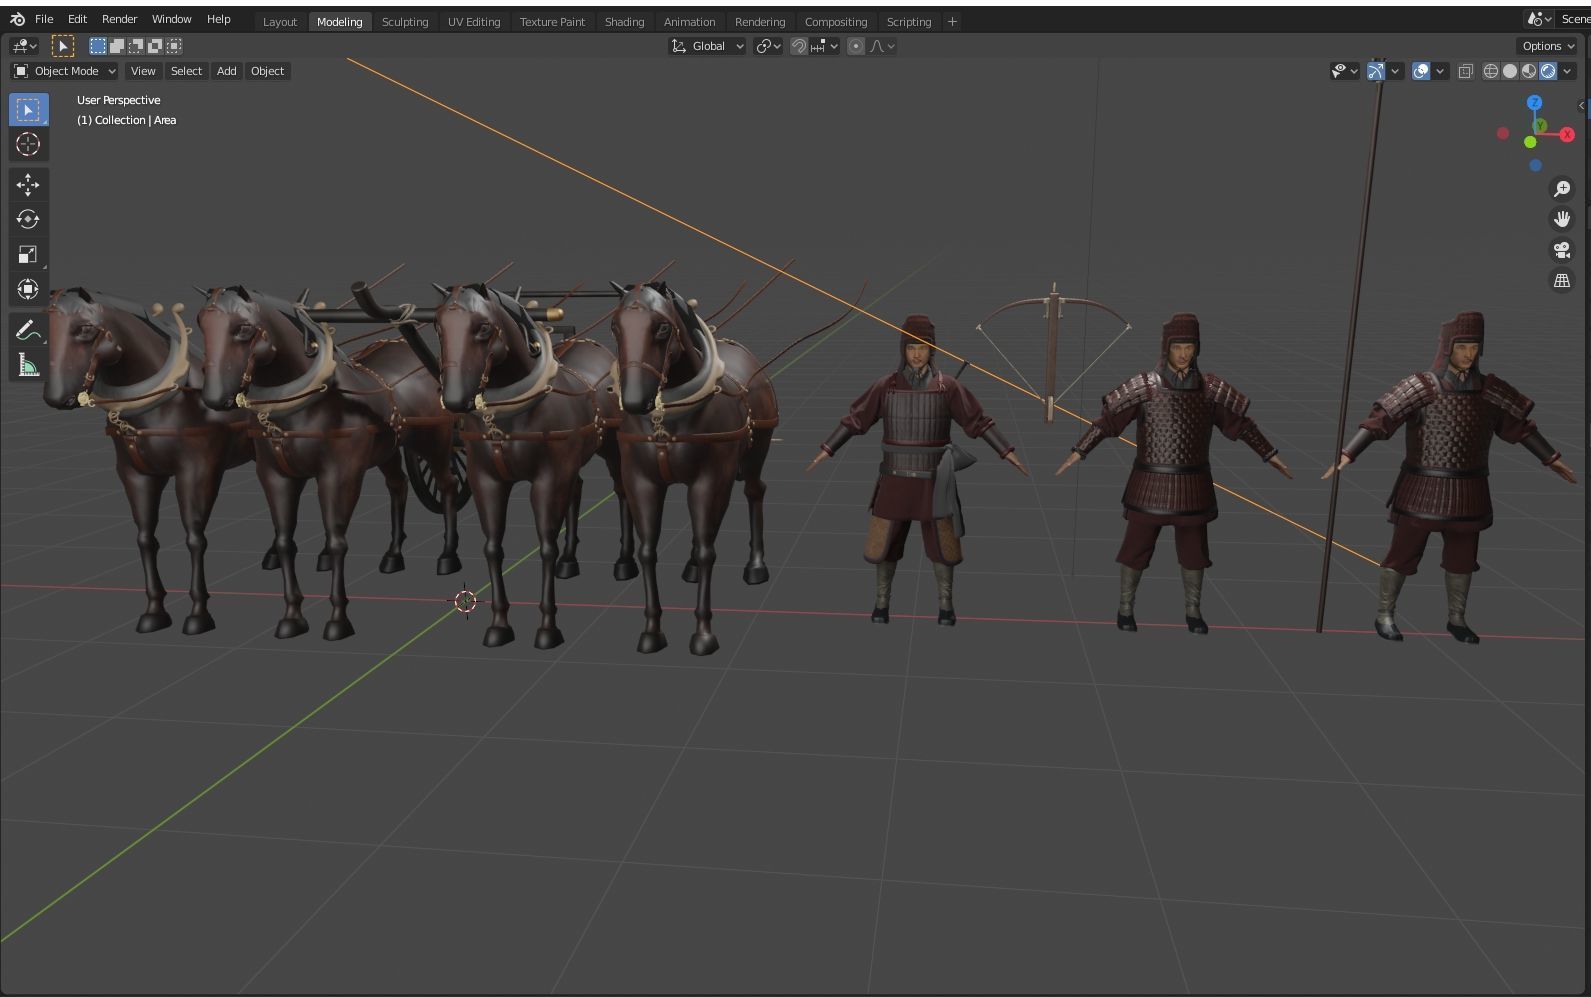Choose the Extend selection mode icon
Viewport: 1591px width, 997px height.
pyautogui.click(x=116, y=46)
